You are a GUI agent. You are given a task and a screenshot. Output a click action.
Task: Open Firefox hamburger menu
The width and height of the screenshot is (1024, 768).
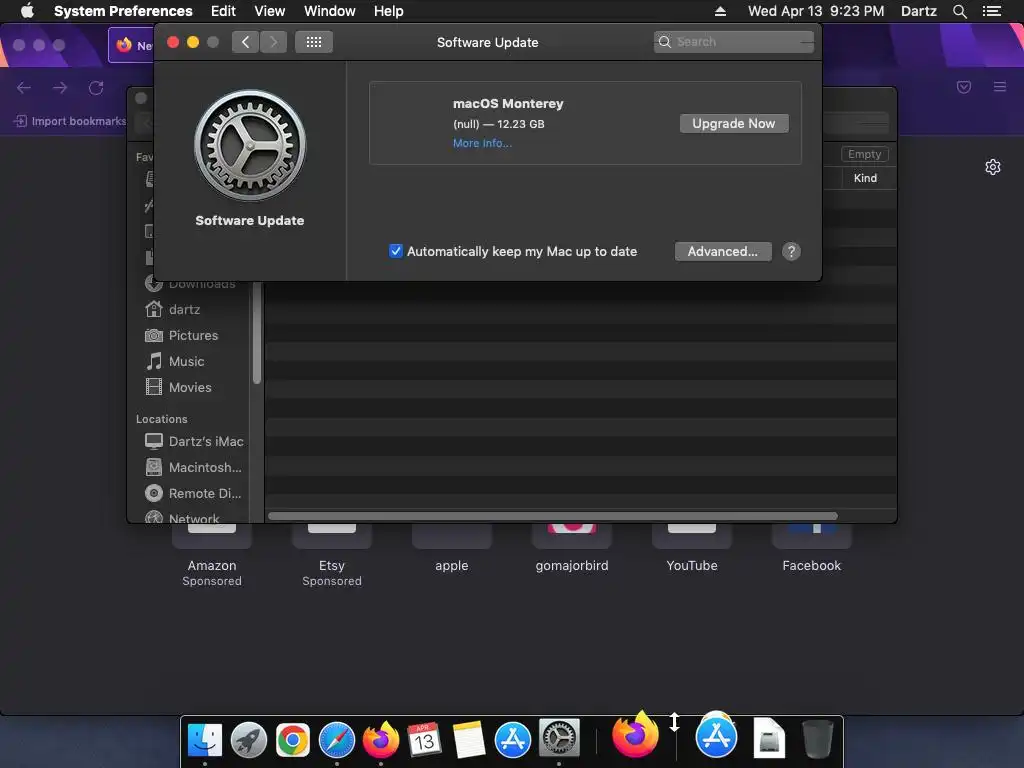pos(999,87)
